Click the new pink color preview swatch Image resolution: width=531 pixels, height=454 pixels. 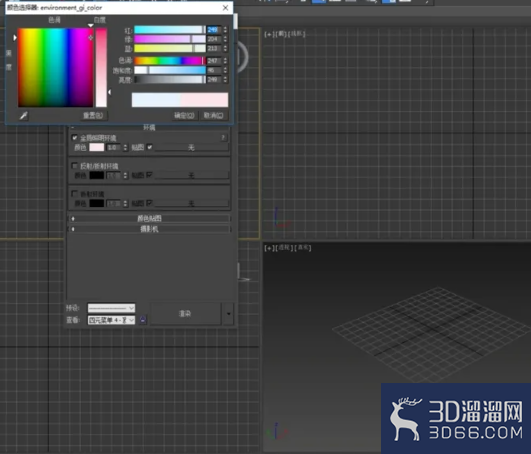click(204, 100)
